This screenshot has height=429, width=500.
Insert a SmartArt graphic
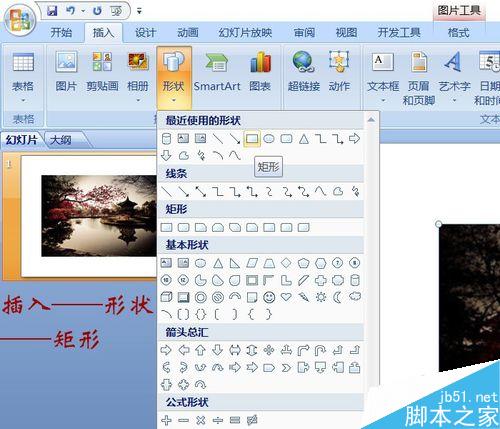pos(217,72)
